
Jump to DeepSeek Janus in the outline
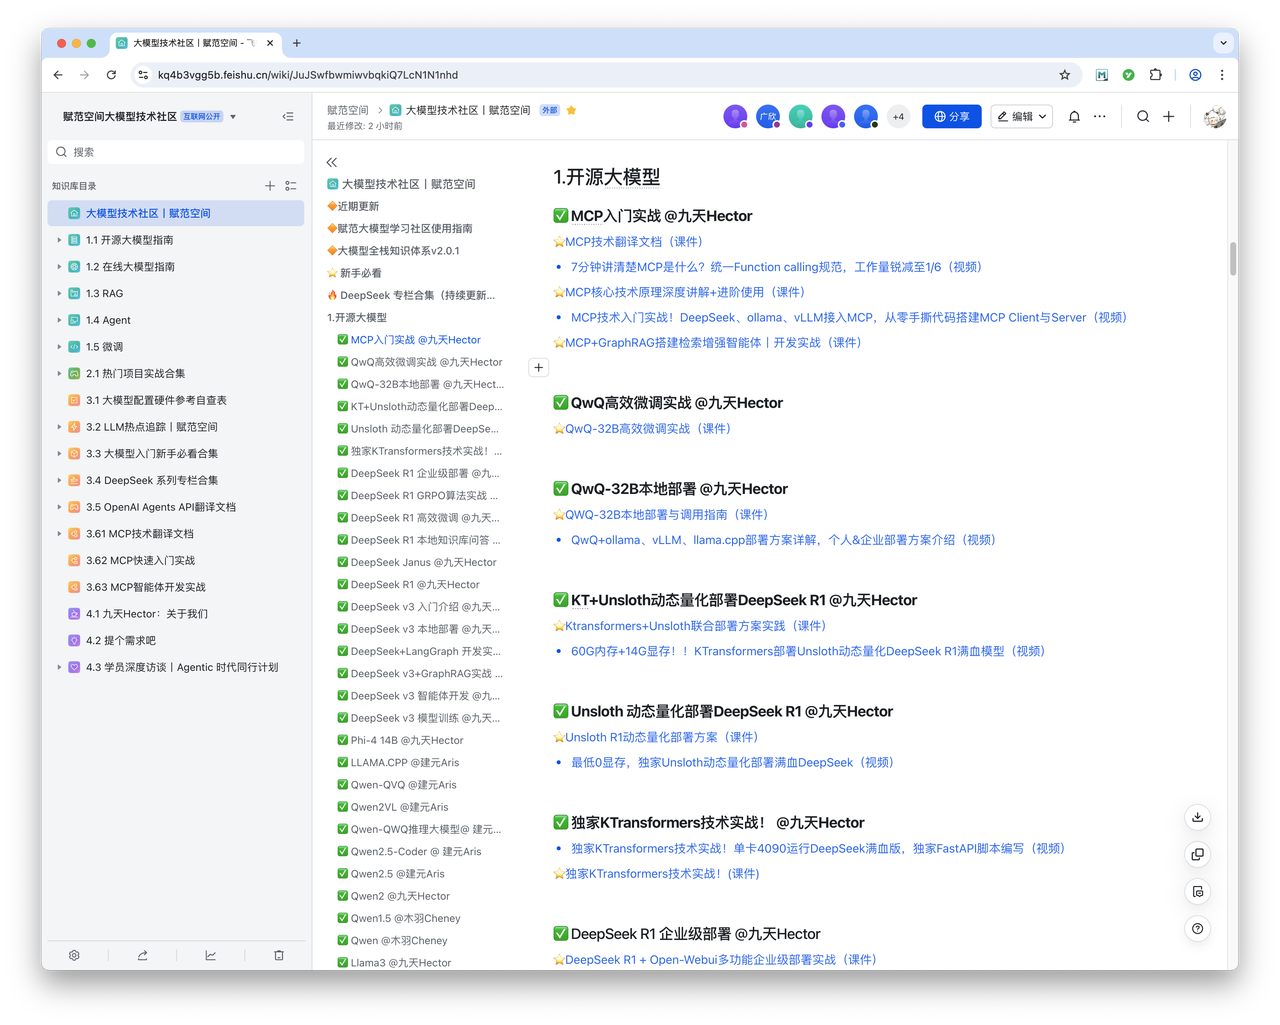click(417, 562)
